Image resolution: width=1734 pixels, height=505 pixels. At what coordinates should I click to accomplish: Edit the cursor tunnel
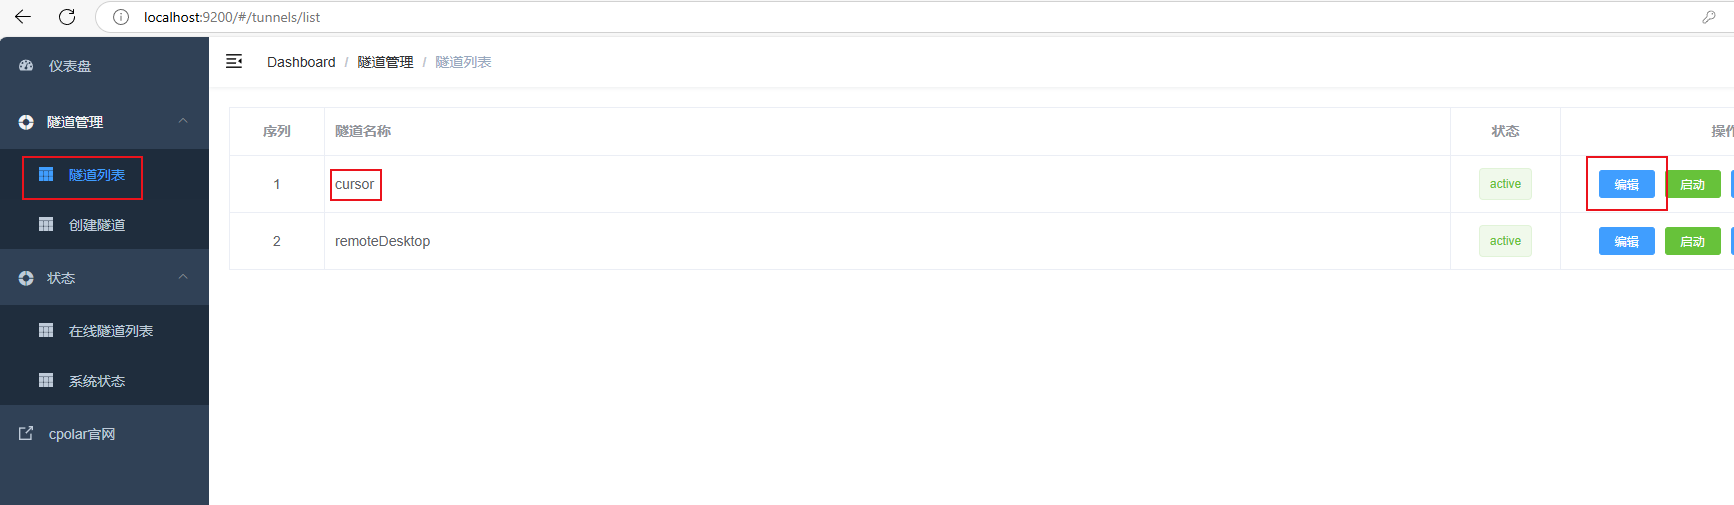[1626, 184]
